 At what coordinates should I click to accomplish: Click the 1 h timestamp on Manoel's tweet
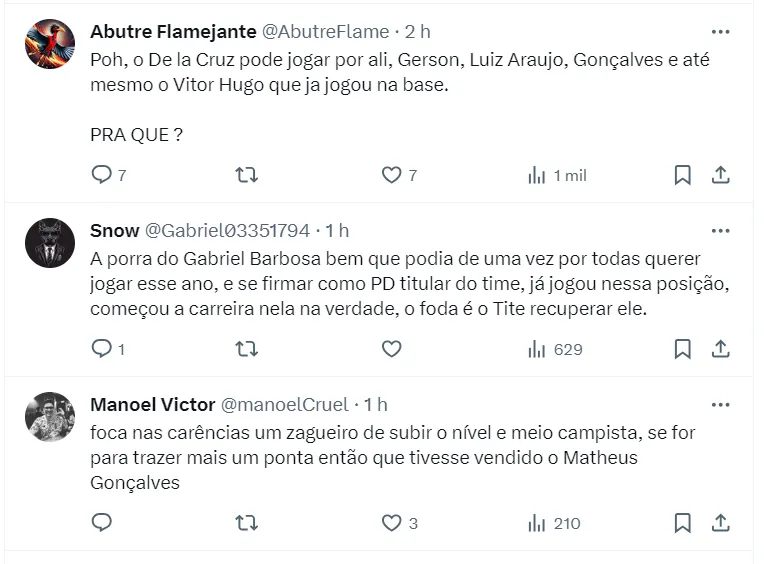pos(376,405)
